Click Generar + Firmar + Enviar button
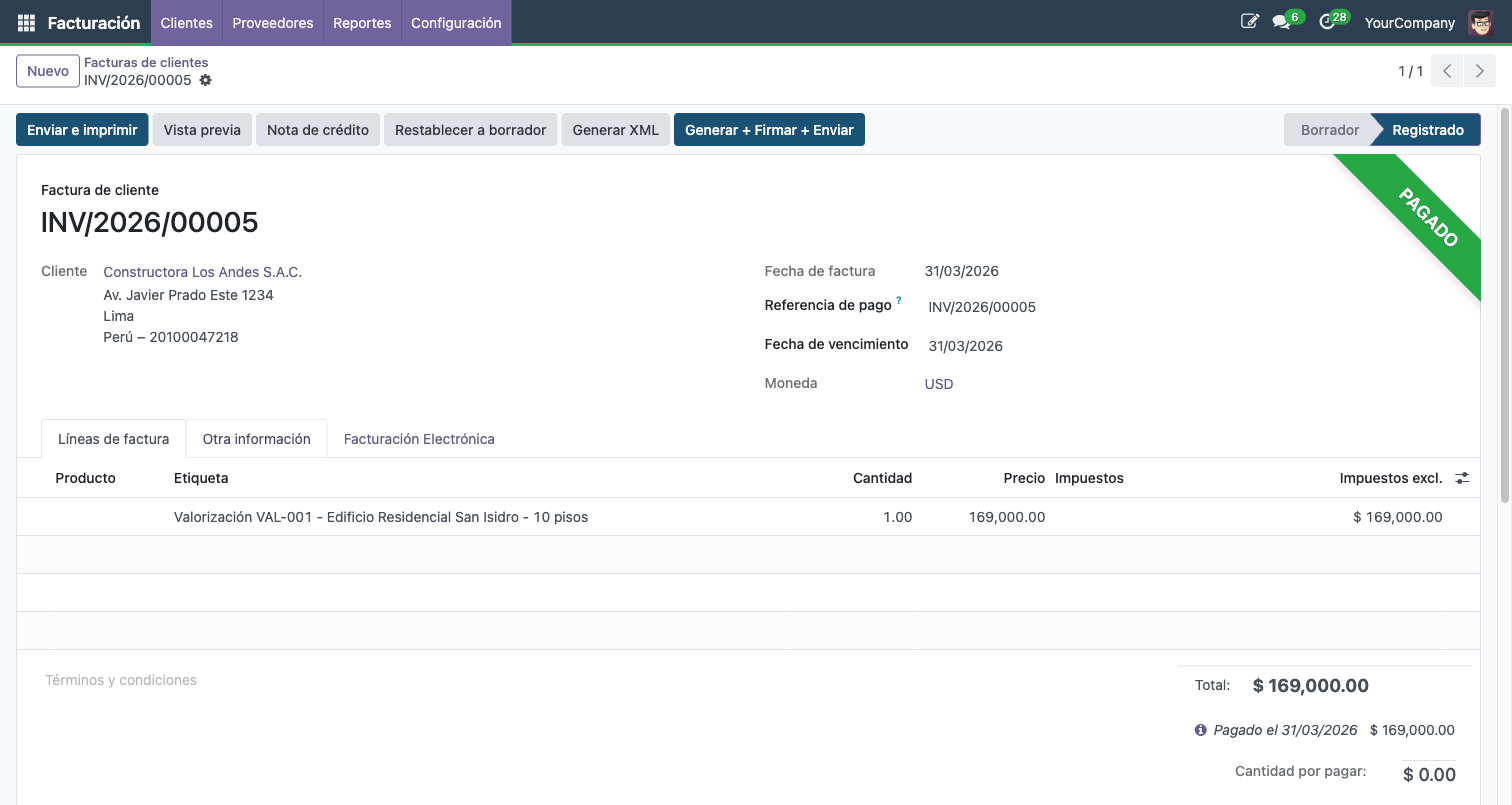 (769, 129)
